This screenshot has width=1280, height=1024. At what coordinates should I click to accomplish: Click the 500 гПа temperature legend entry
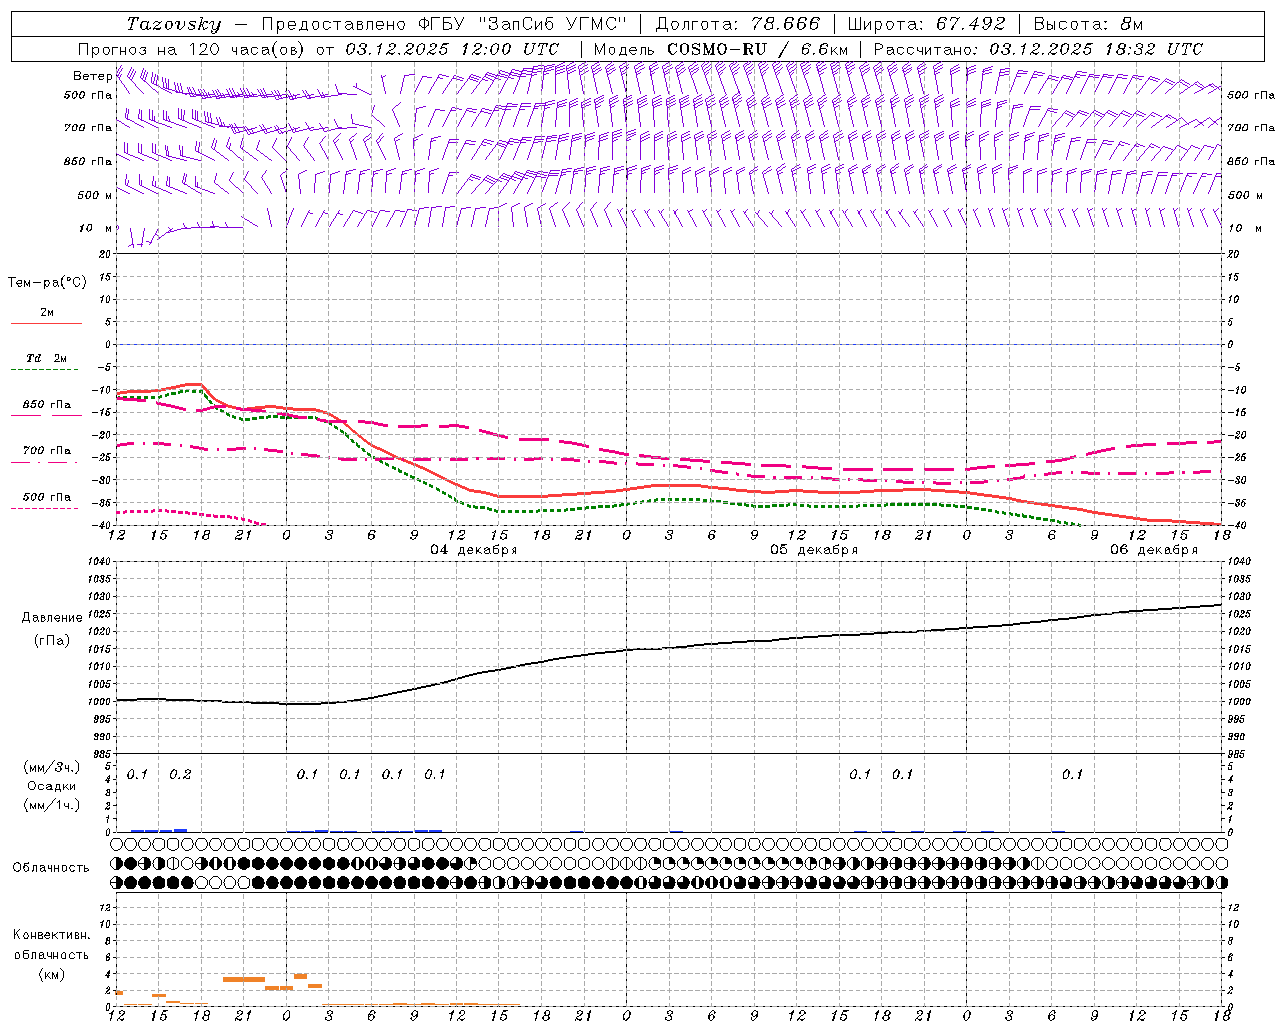click(x=47, y=496)
